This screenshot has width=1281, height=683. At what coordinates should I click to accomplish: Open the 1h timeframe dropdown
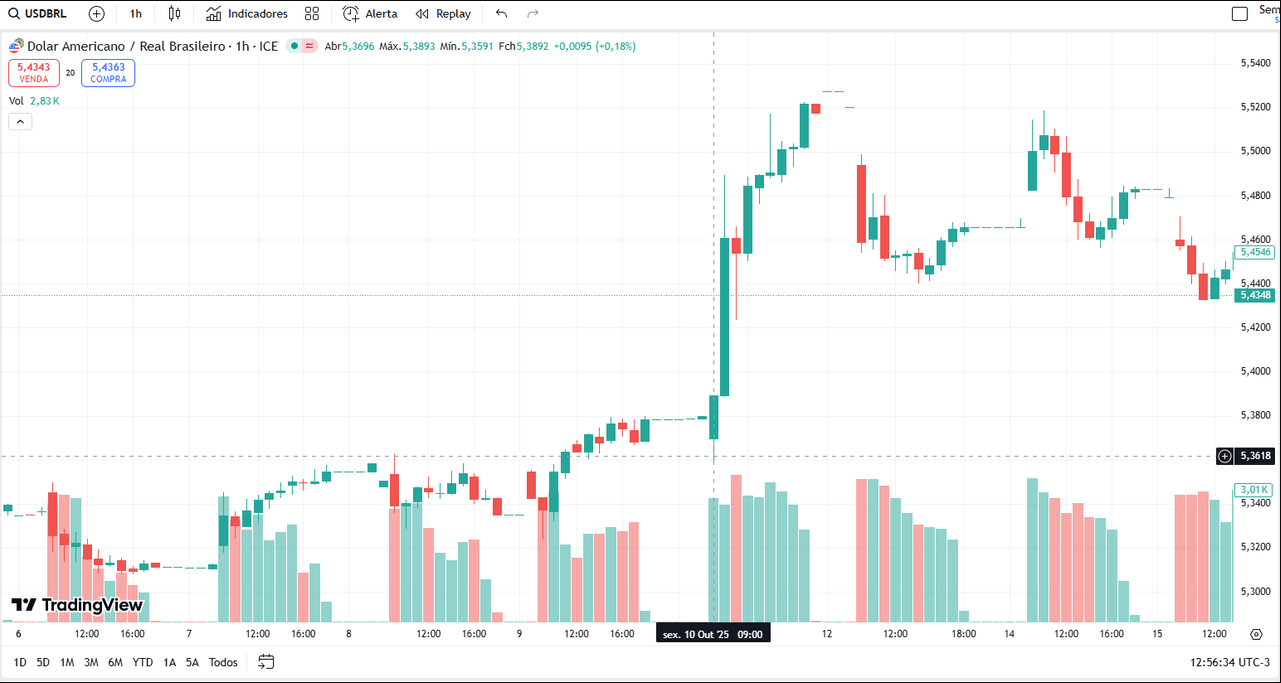pos(136,13)
